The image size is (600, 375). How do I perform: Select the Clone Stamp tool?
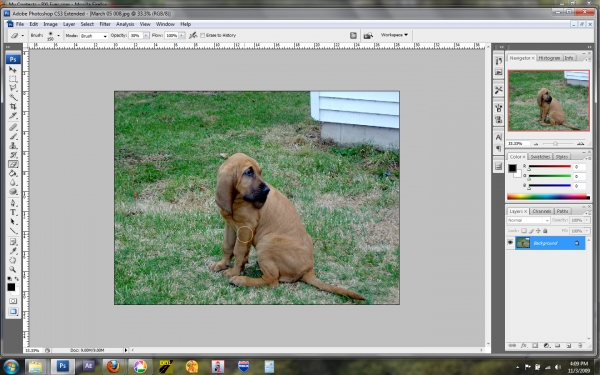13,145
